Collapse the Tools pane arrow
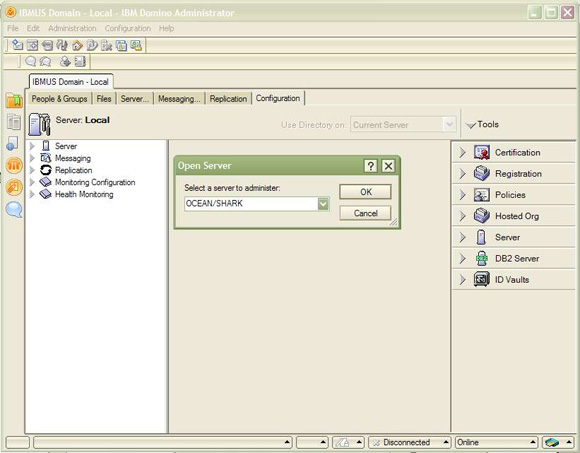The width and height of the screenshot is (580, 453). (x=471, y=125)
